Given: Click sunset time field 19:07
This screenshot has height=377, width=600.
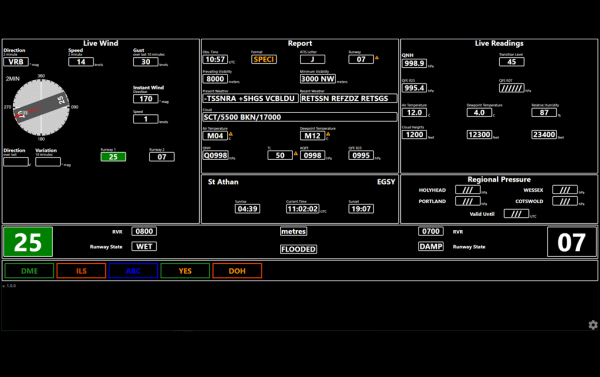Looking at the screenshot, I should coord(361,209).
